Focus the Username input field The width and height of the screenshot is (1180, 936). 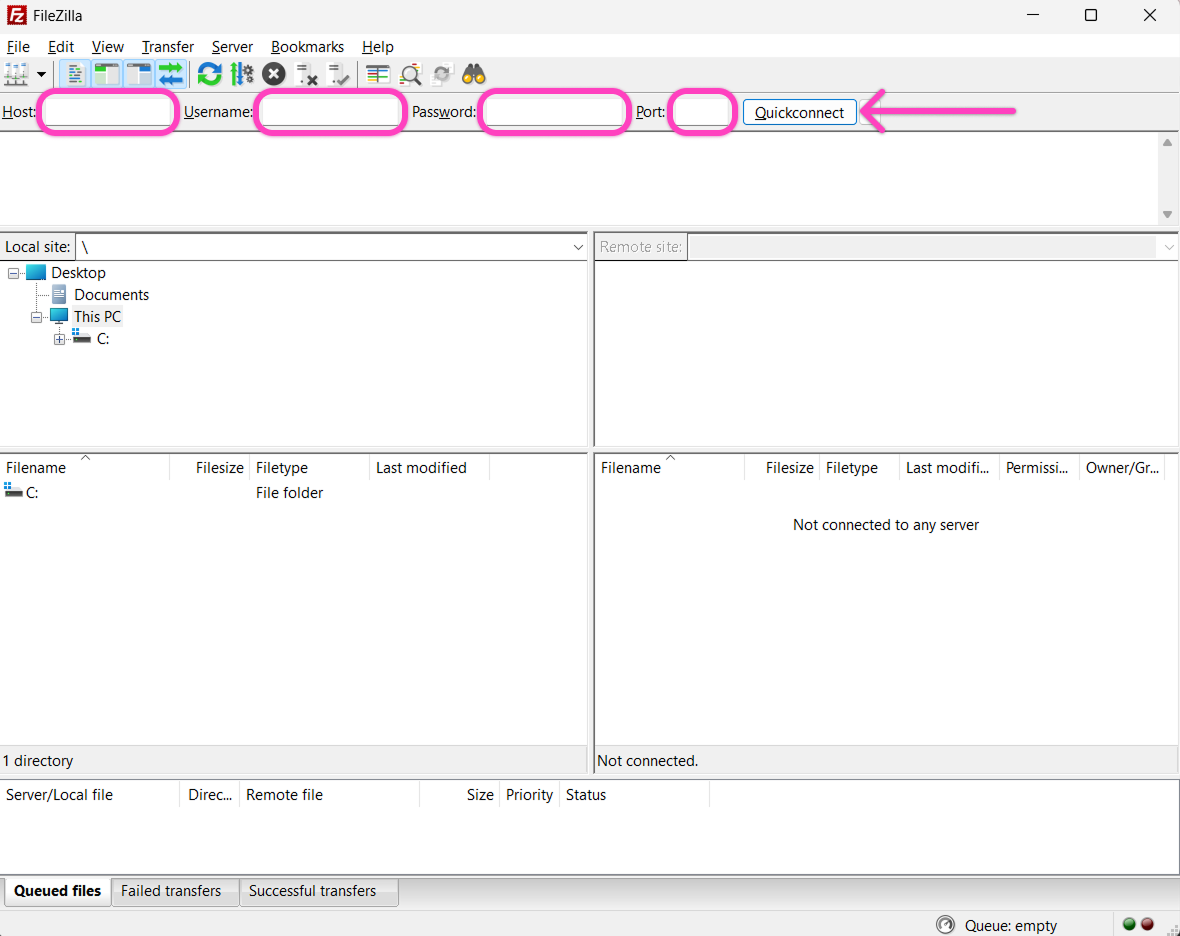click(330, 112)
